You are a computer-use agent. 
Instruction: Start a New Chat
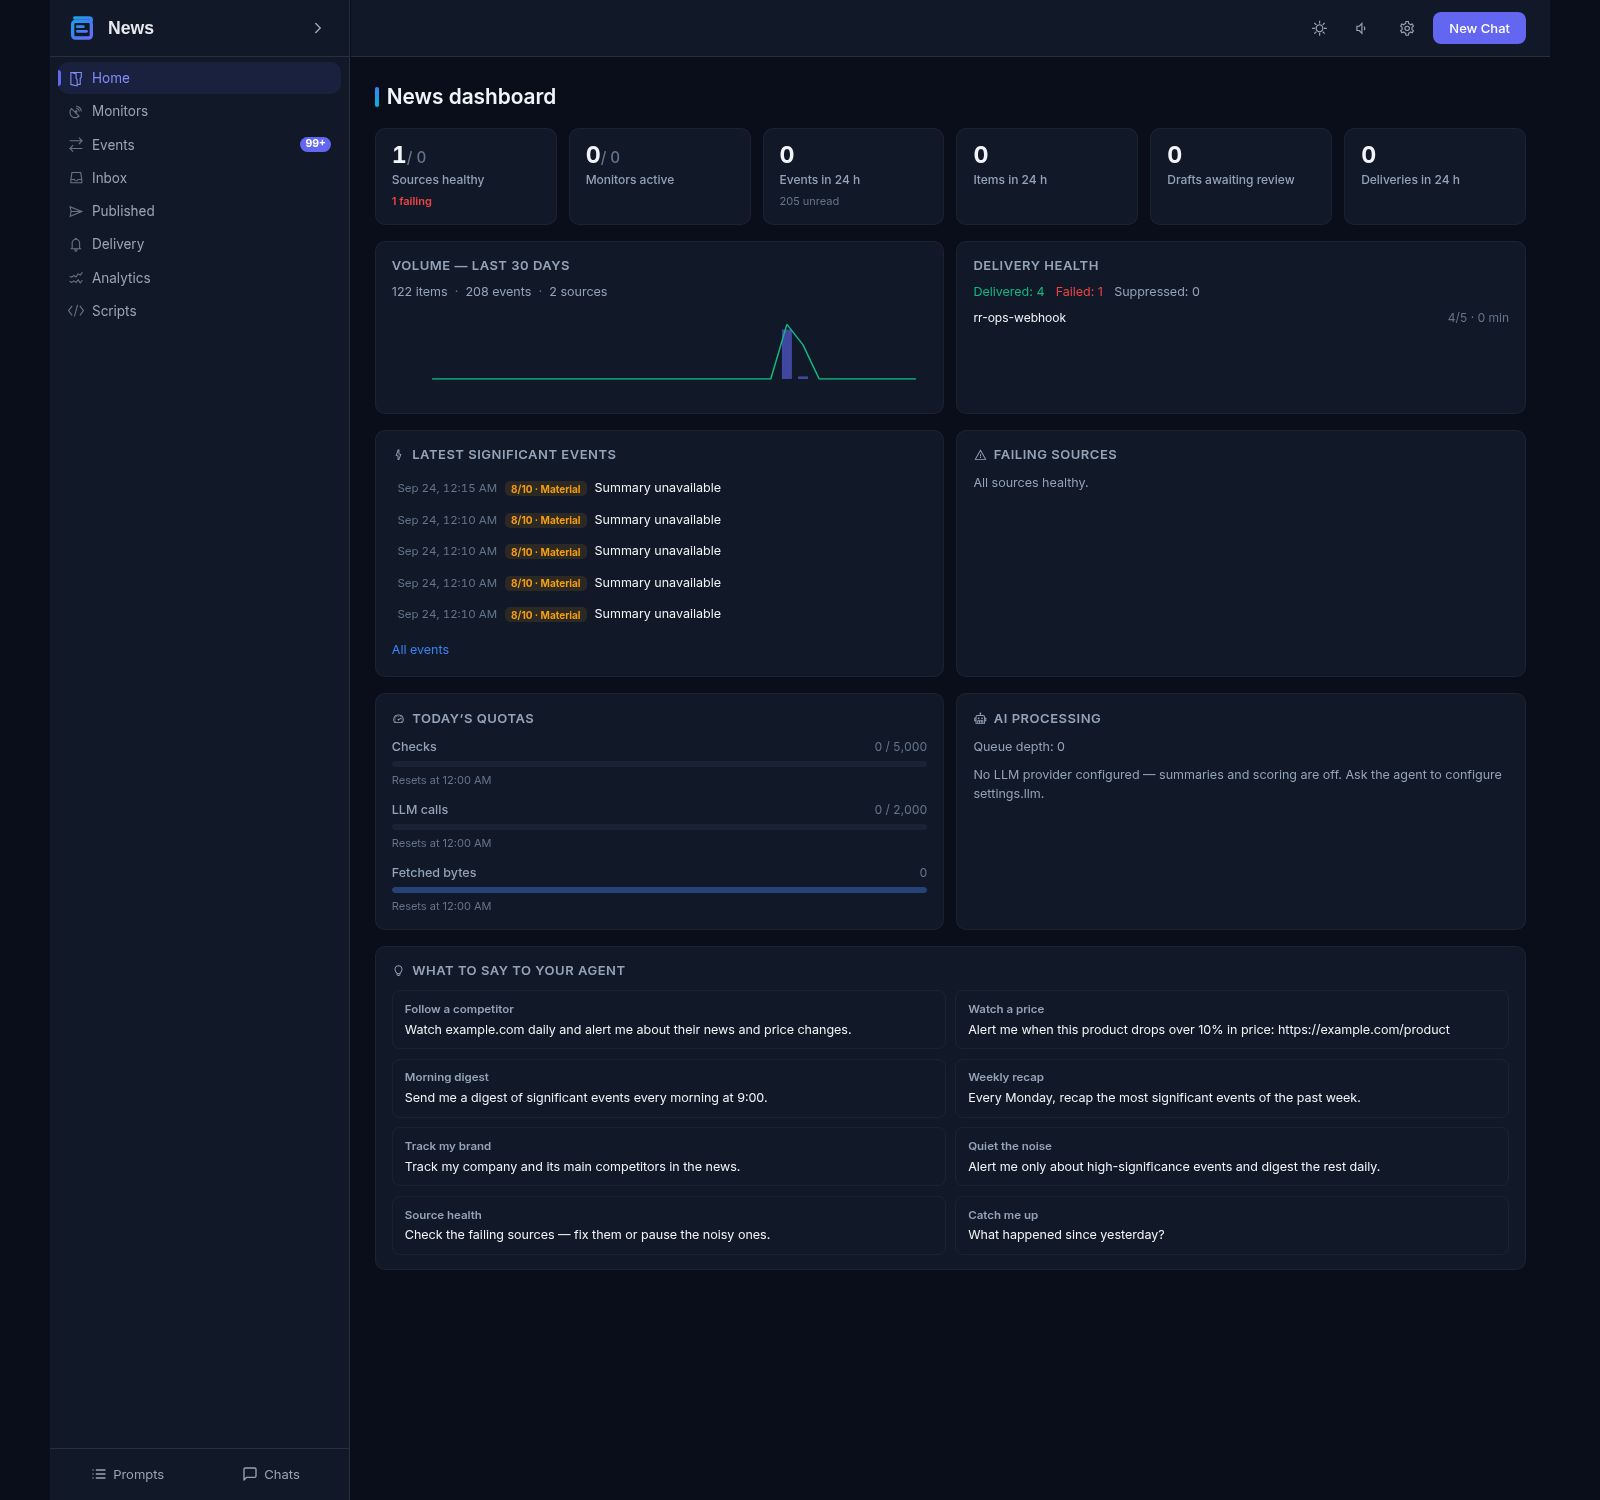[x=1479, y=28]
